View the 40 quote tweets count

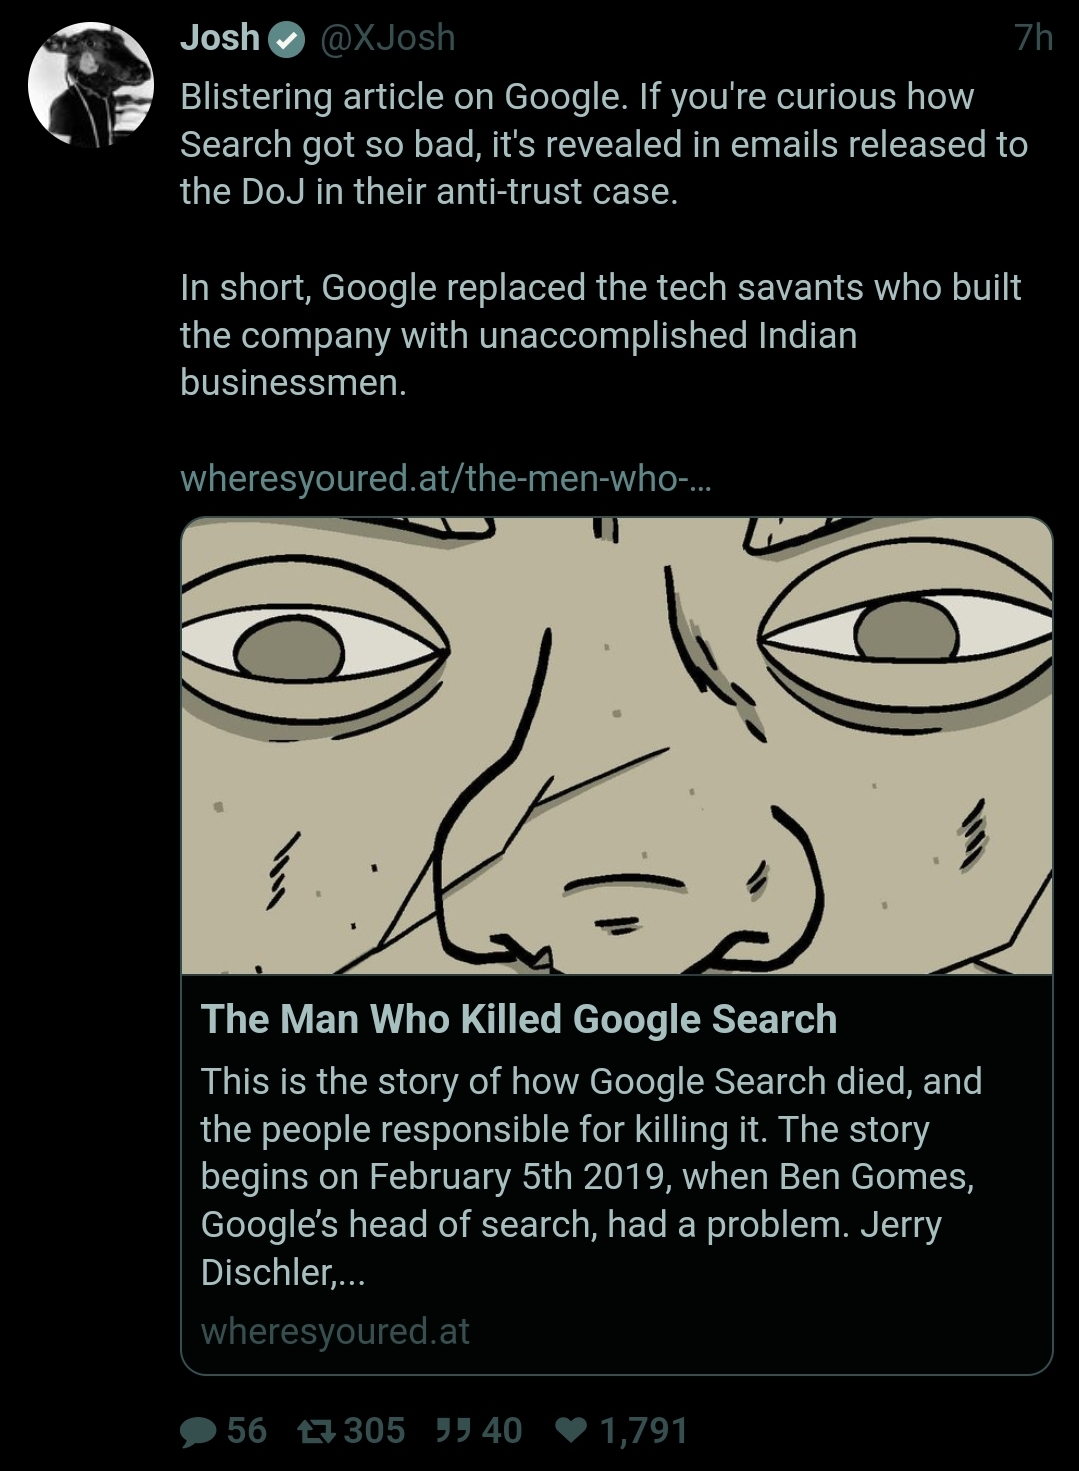click(x=501, y=1431)
